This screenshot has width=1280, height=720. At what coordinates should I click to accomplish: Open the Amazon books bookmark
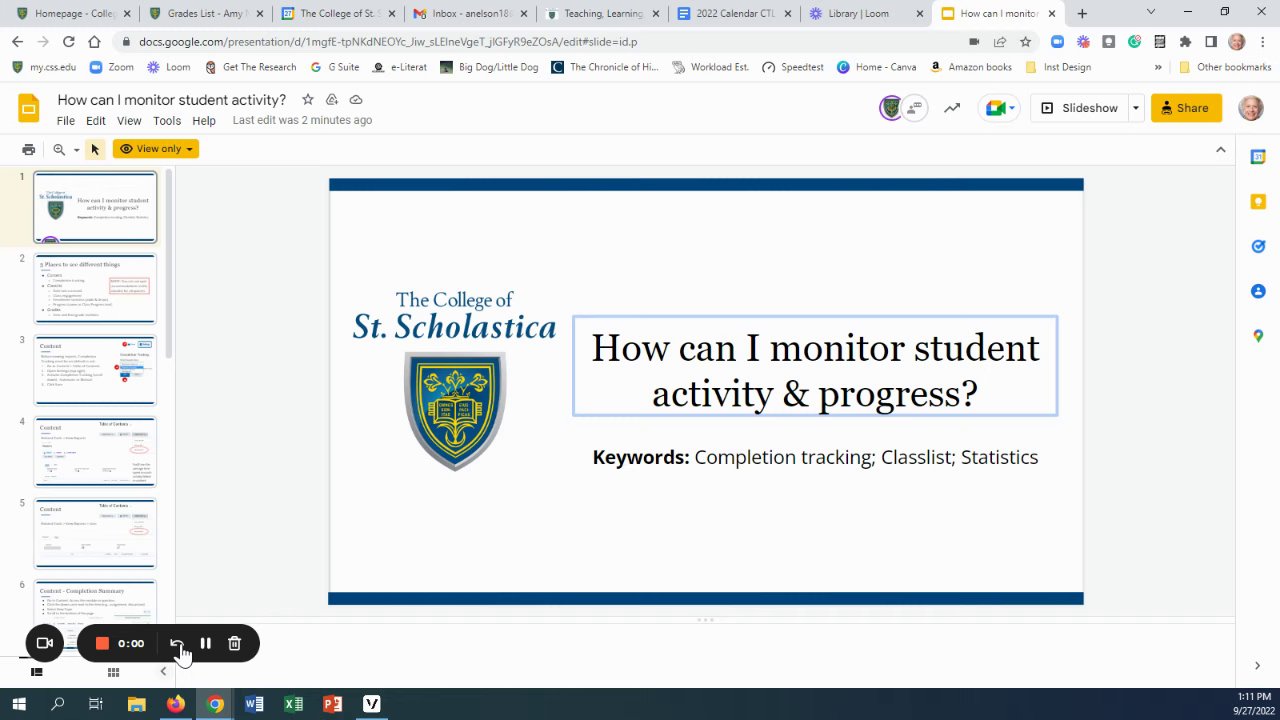click(970, 67)
